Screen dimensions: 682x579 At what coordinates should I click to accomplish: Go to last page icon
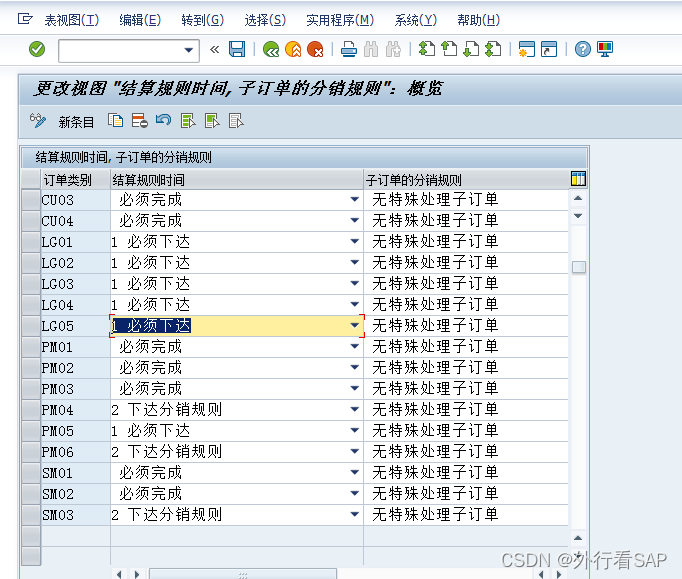click(x=493, y=49)
